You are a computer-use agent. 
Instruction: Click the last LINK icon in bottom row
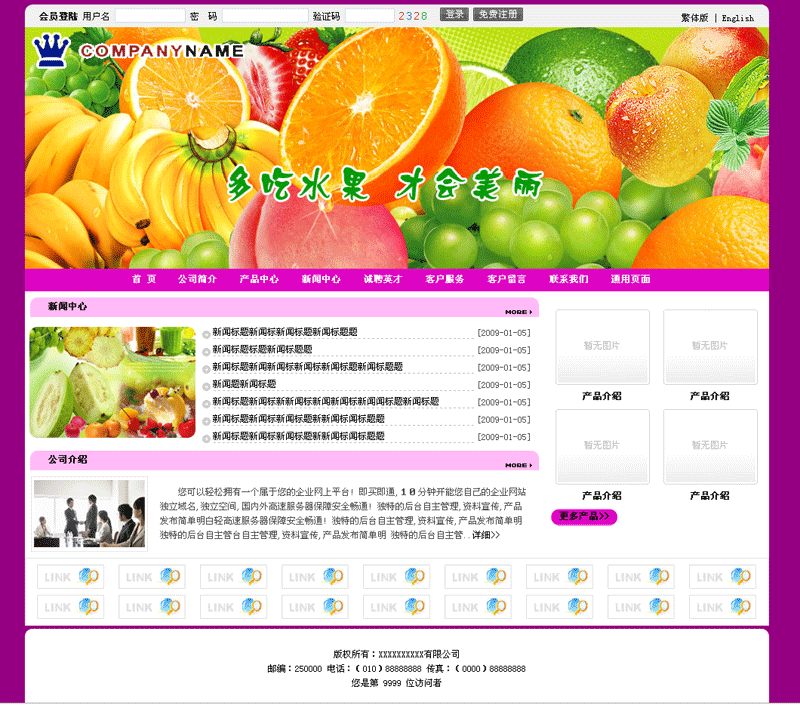point(722,607)
